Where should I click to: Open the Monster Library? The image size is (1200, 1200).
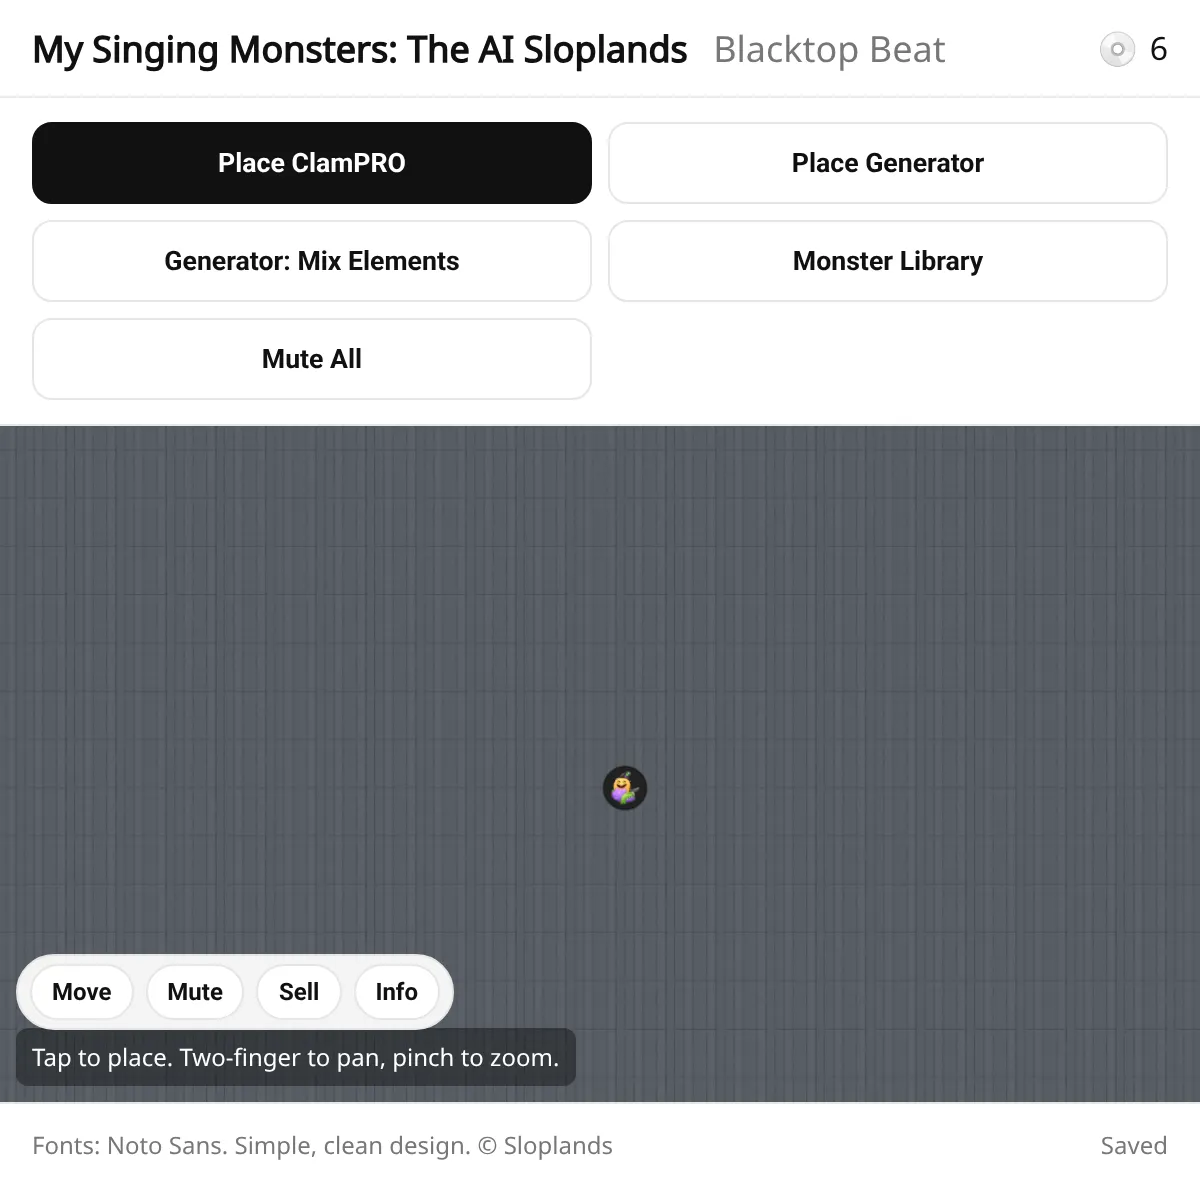[888, 261]
